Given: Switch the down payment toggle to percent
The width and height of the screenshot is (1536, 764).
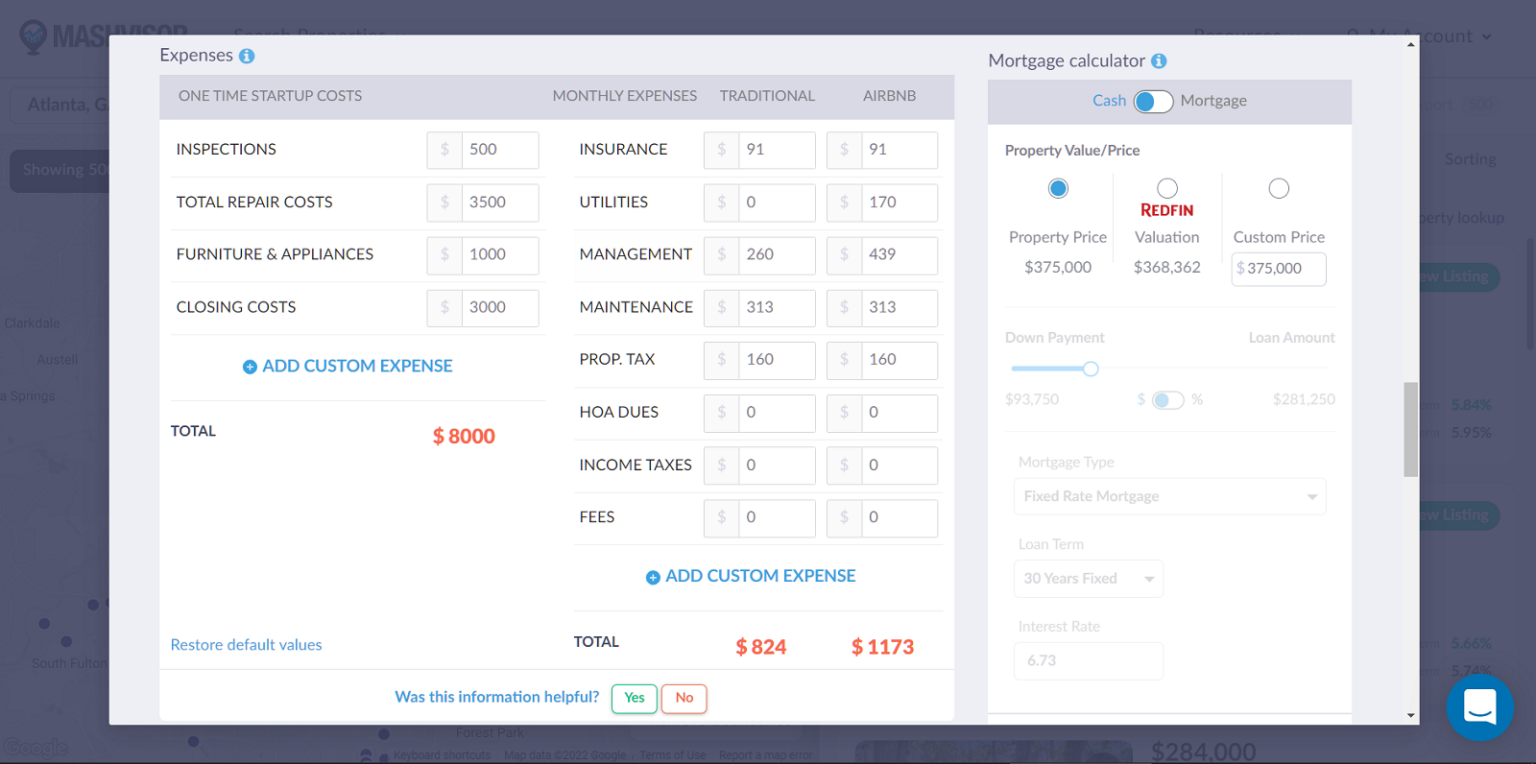Looking at the screenshot, I should click(1167, 399).
